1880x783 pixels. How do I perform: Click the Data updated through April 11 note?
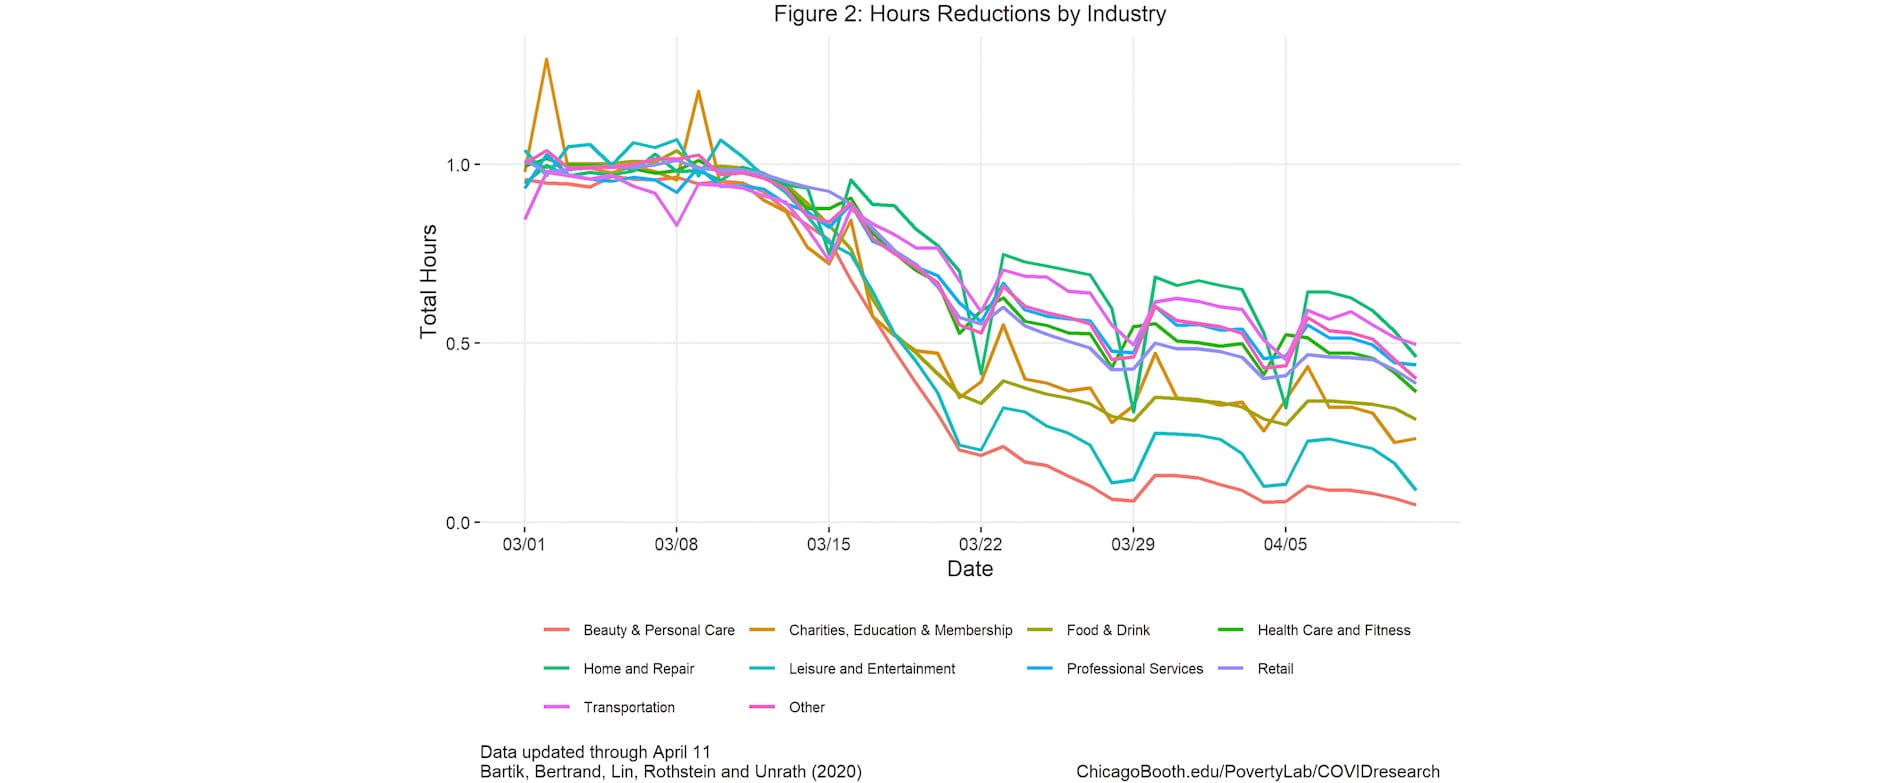click(x=595, y=752)
